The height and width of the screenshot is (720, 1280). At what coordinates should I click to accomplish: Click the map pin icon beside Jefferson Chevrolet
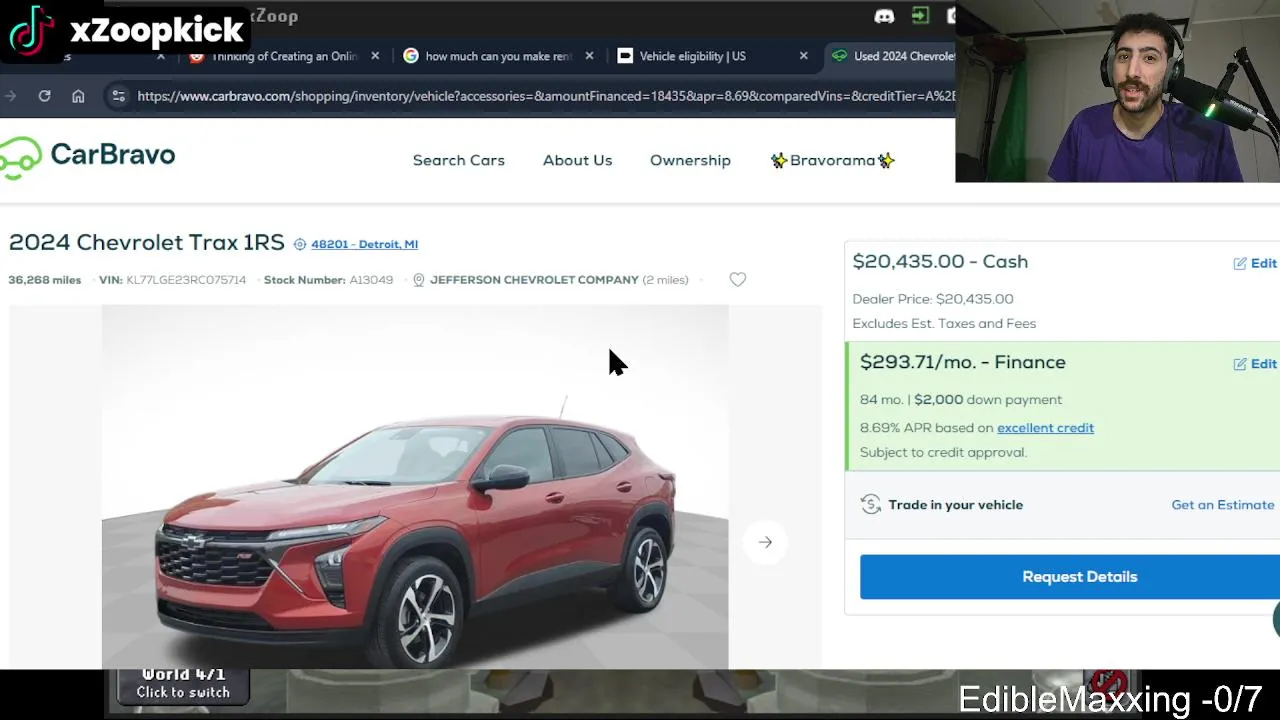[418, 280]
